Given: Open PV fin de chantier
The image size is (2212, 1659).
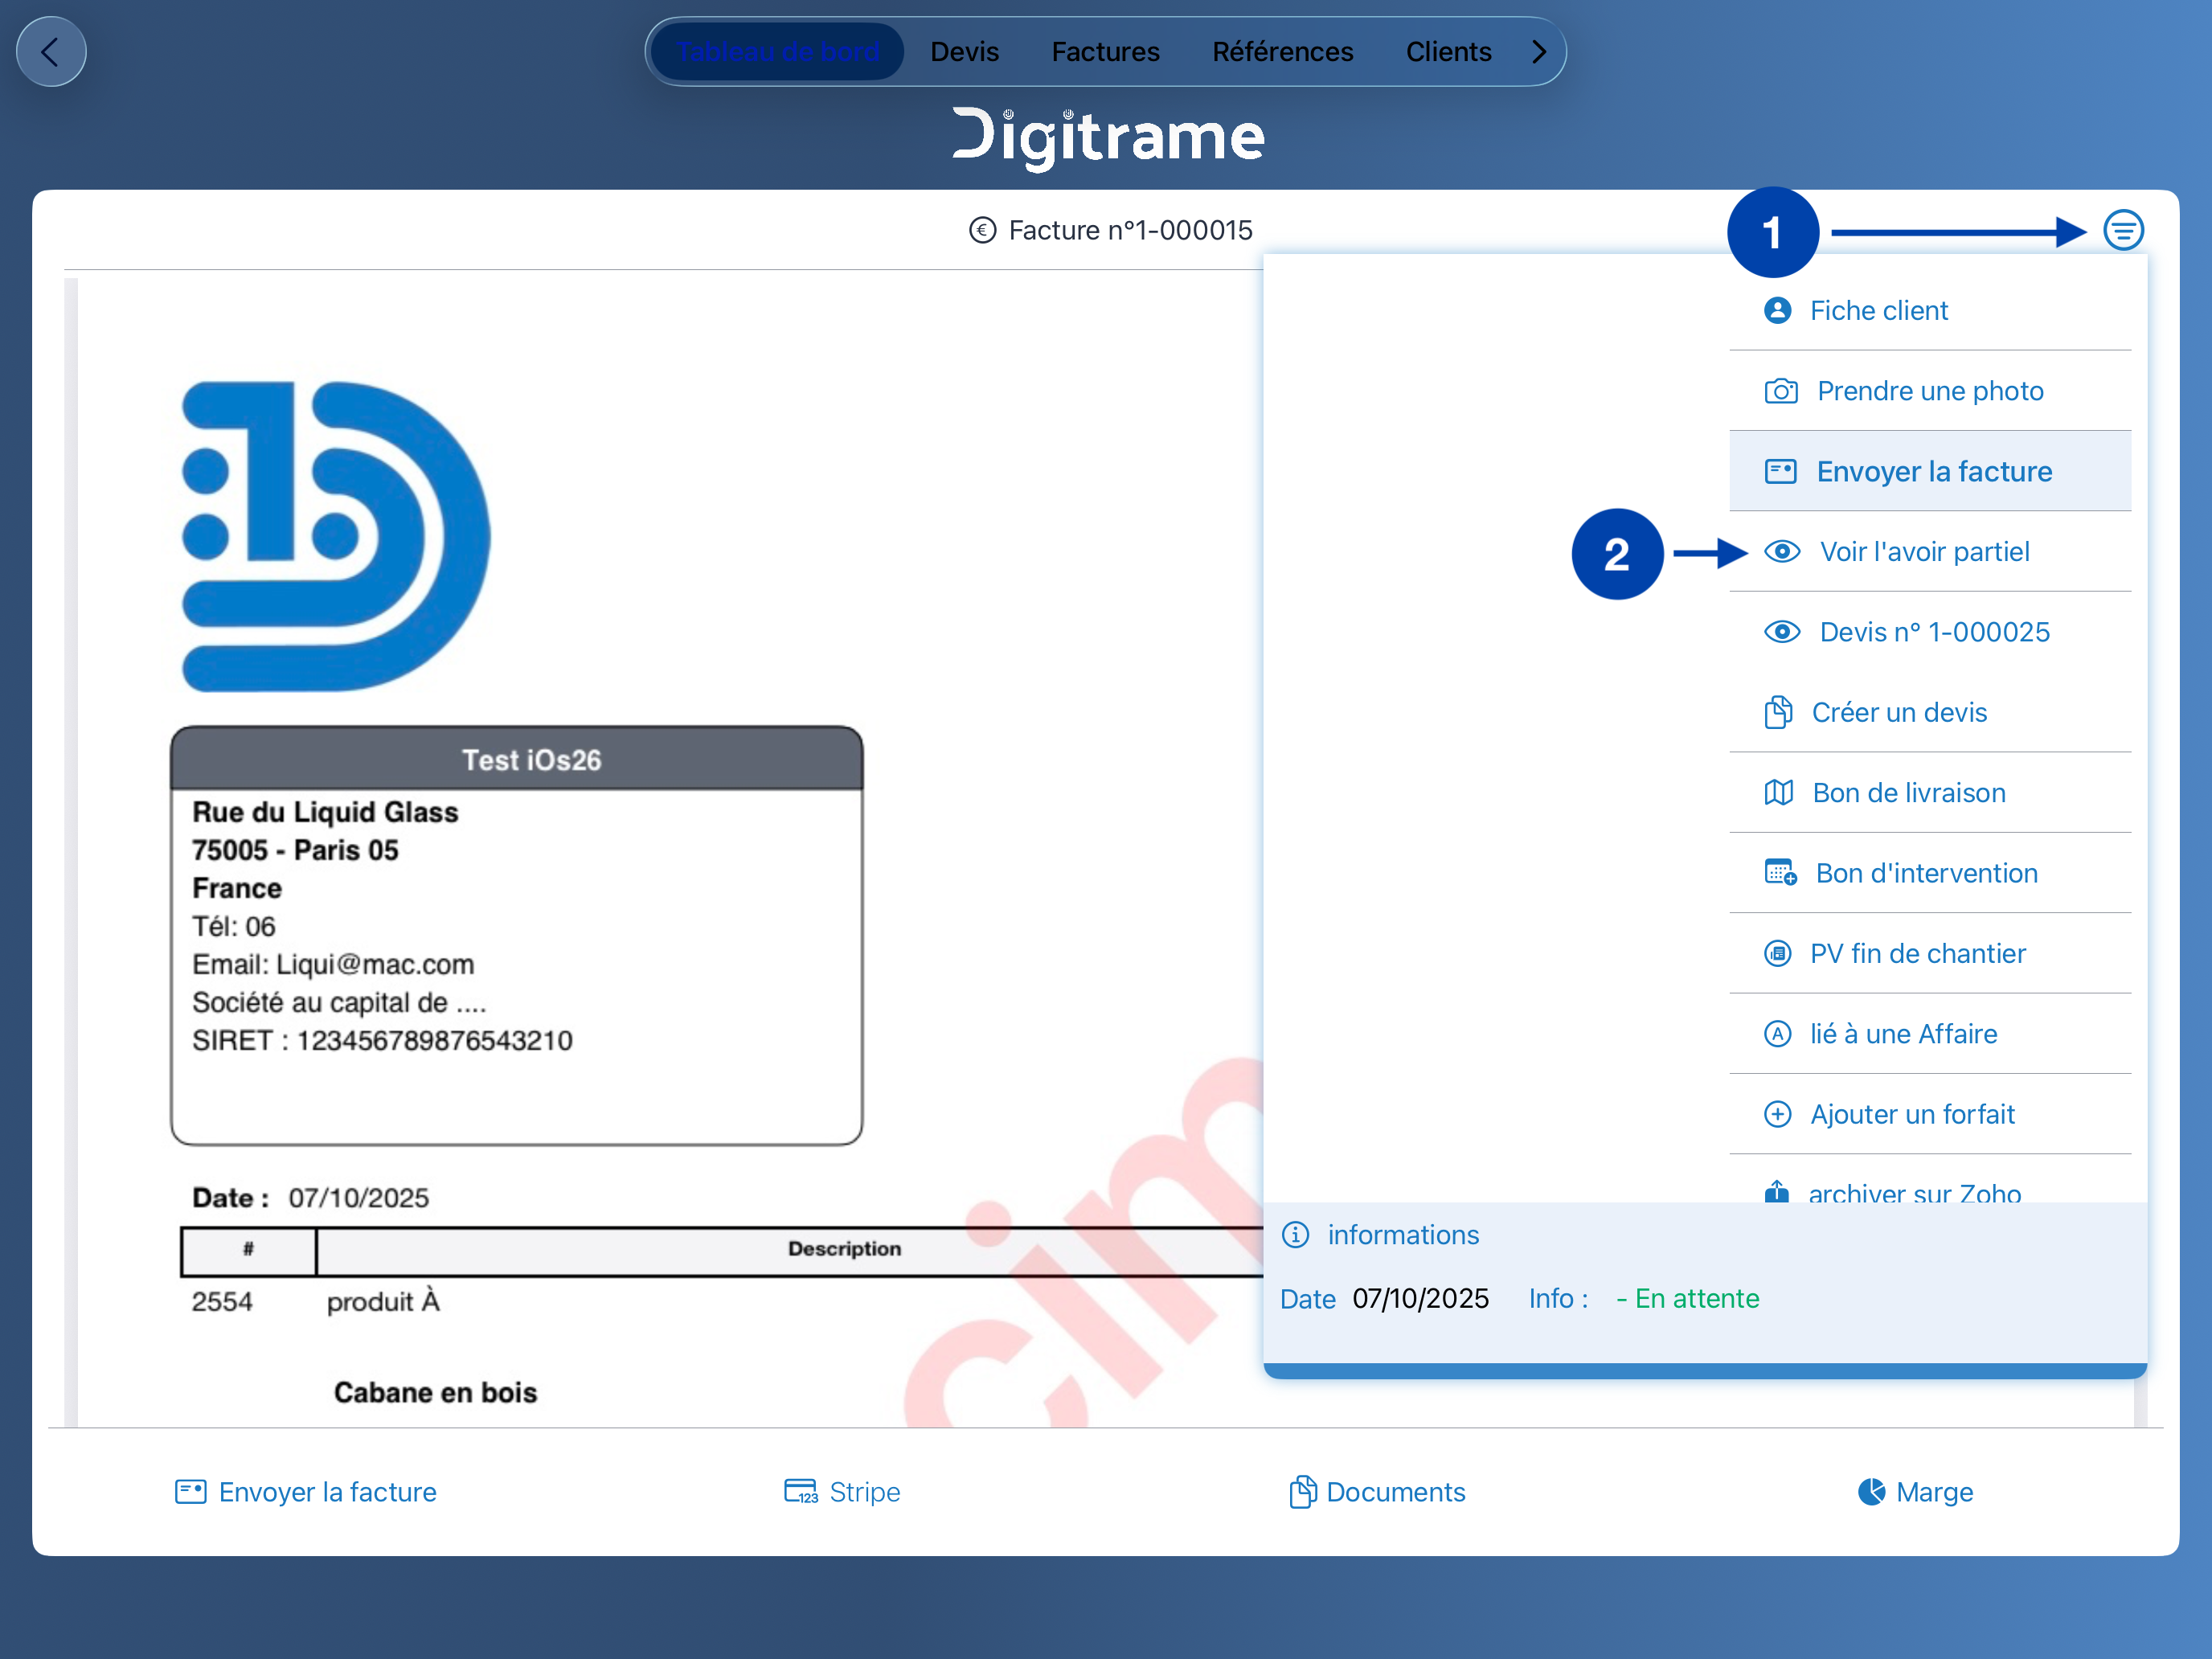Looking at the screenshot, I should pos(1916,954).
